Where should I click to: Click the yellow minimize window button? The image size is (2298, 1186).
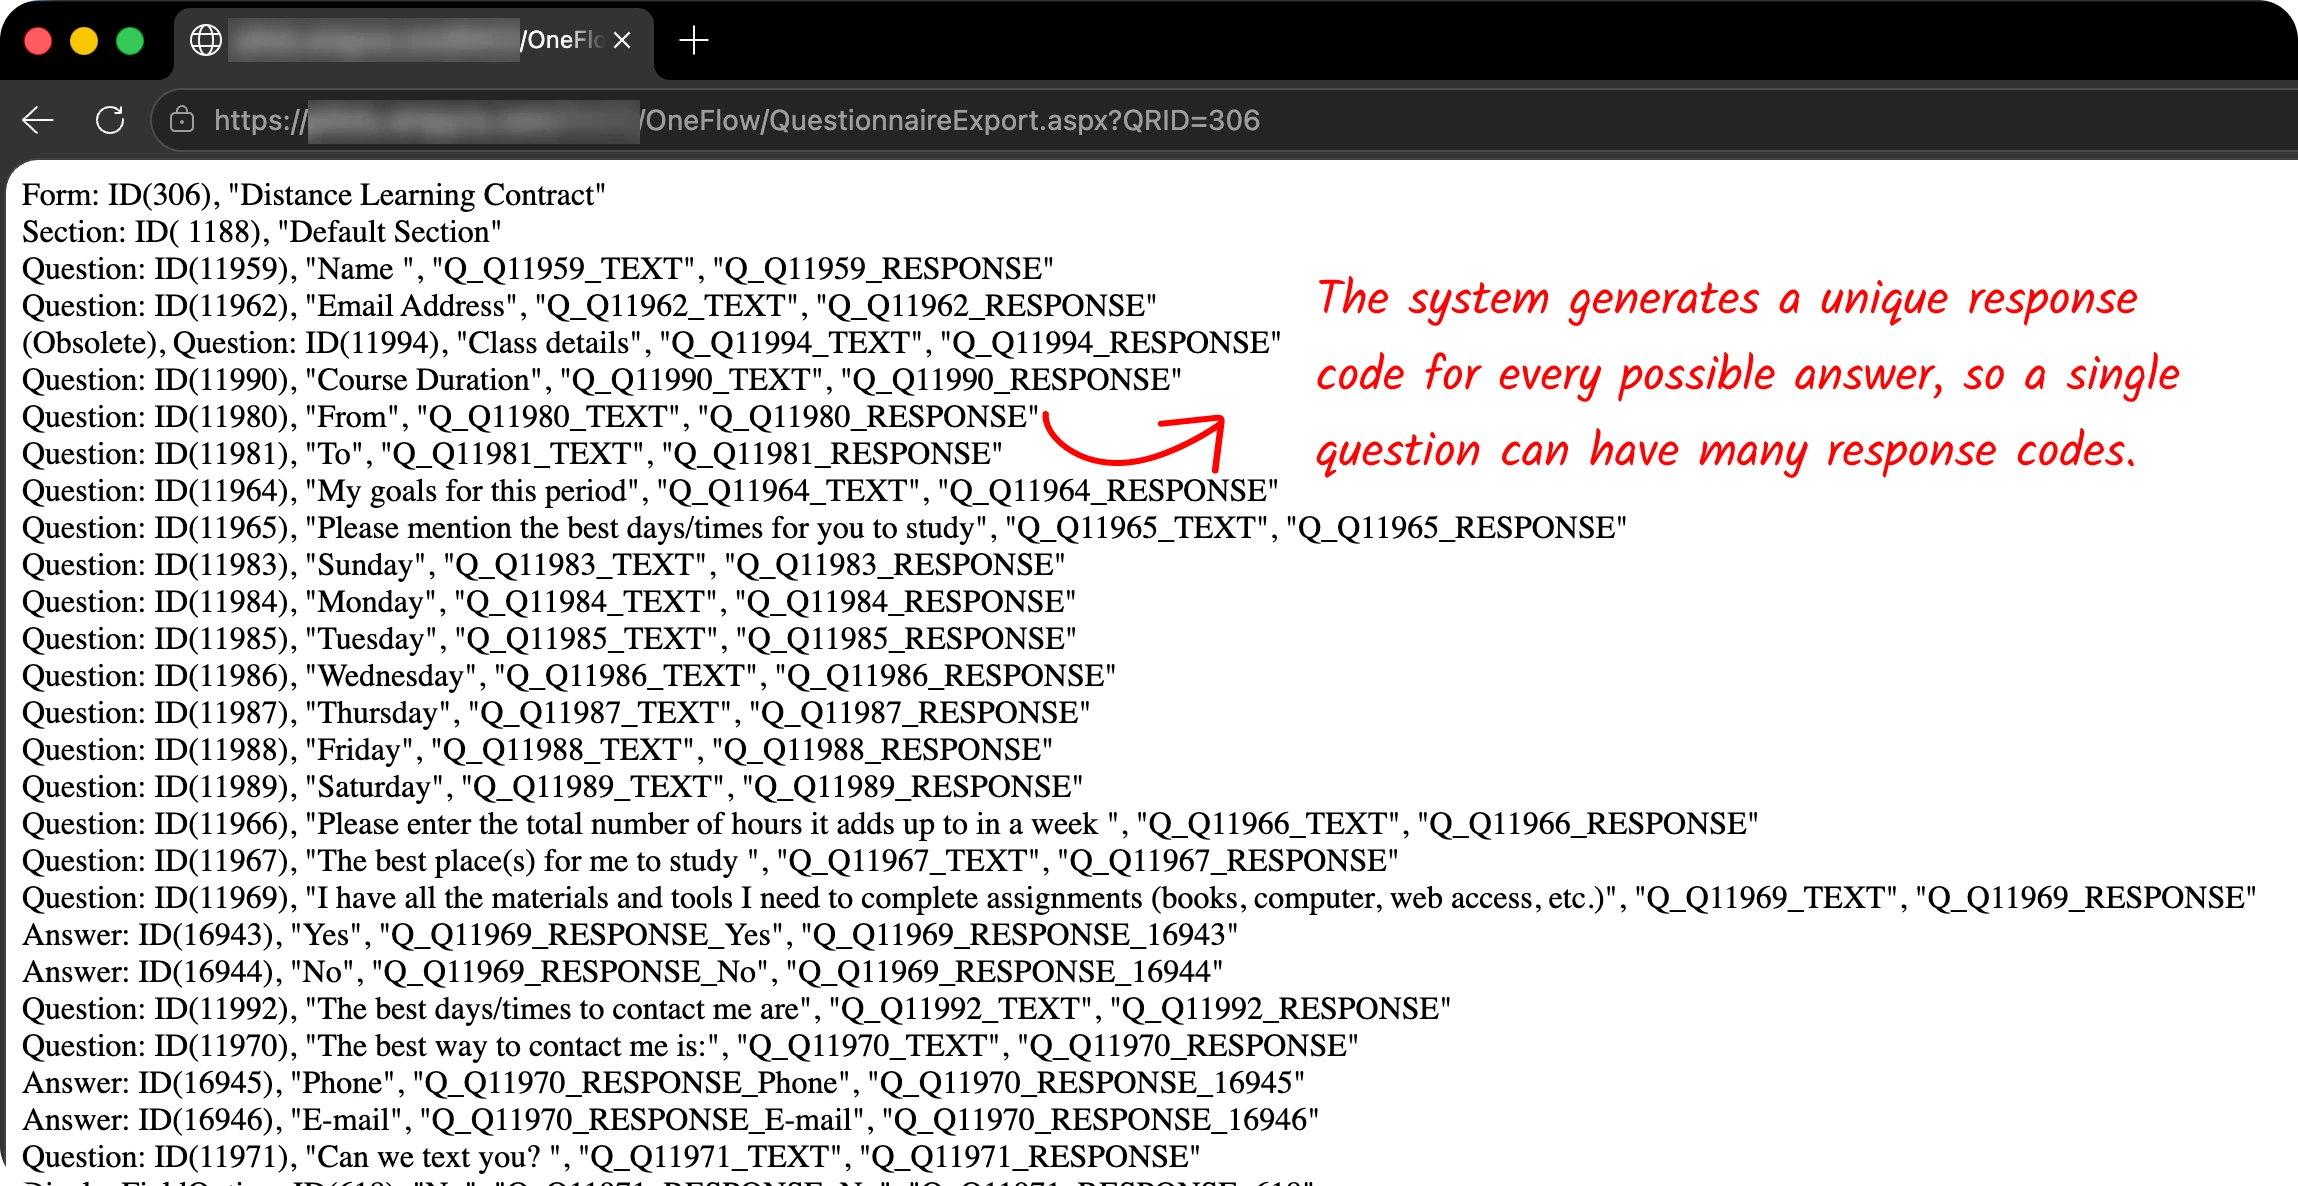click(x=84, y=41)
